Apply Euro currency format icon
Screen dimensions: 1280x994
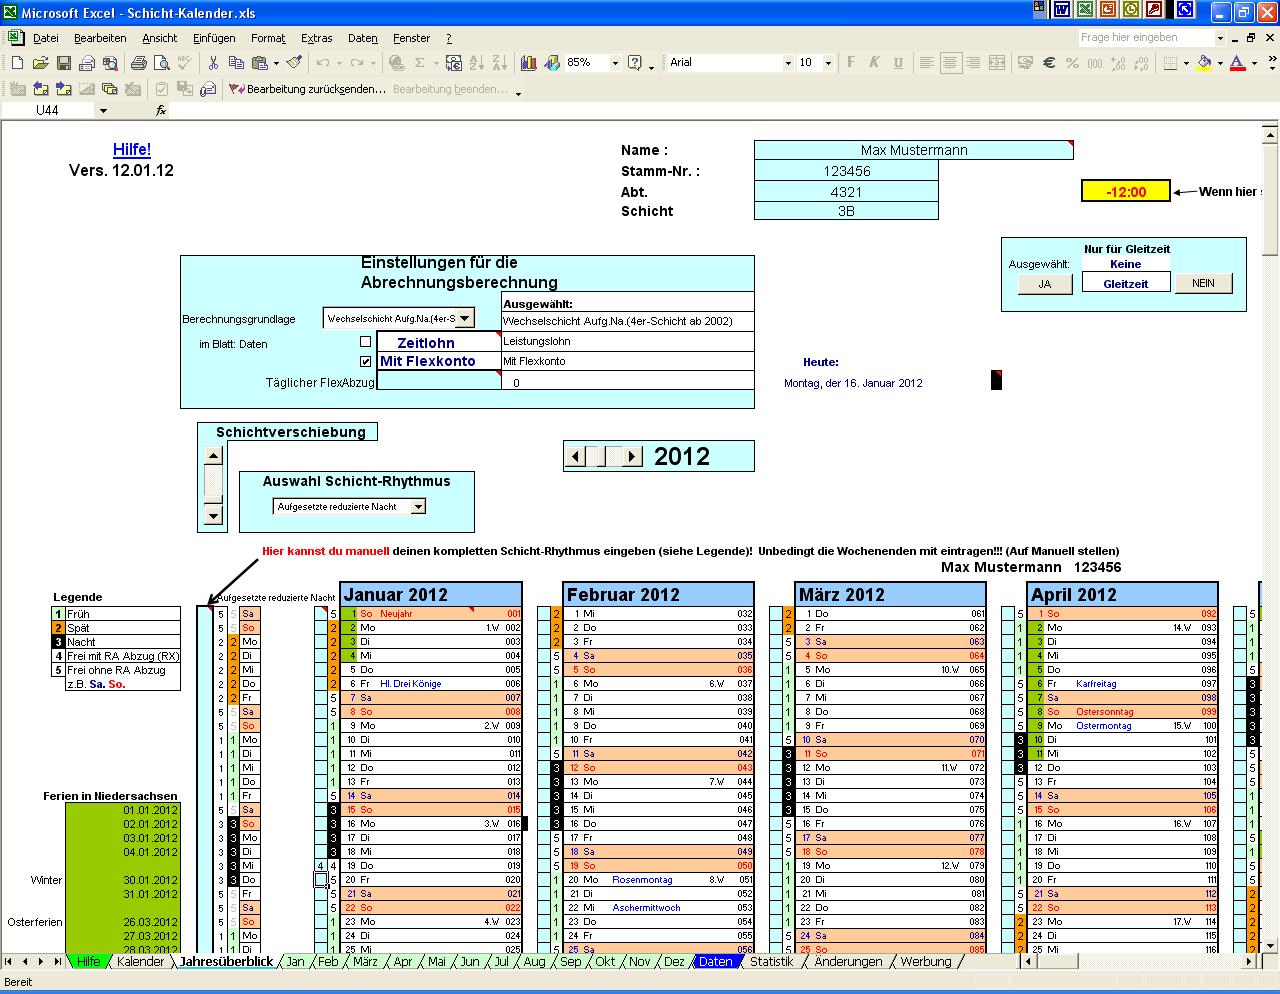point(1049,62)
